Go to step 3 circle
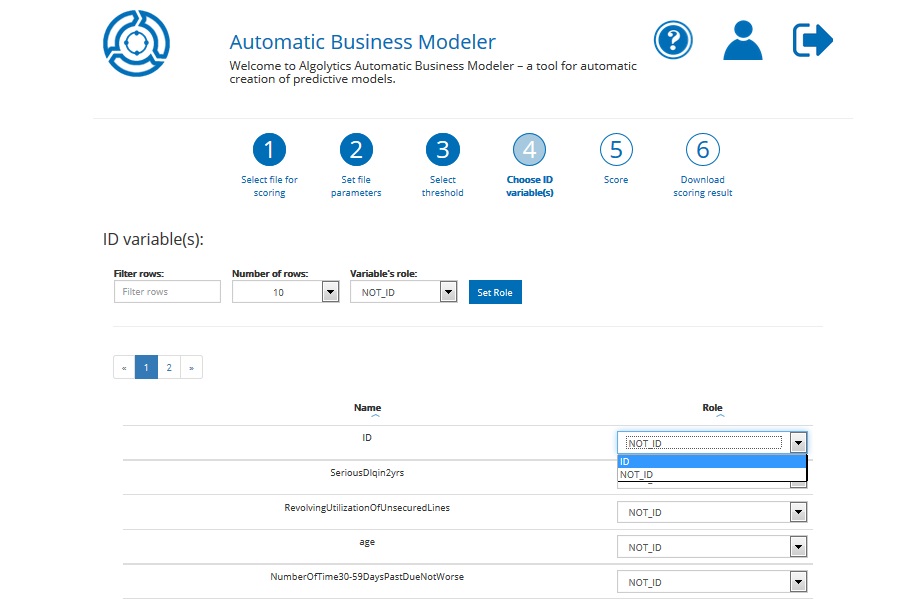Screen dimensions: 915x603 click(x=443, y=149)
